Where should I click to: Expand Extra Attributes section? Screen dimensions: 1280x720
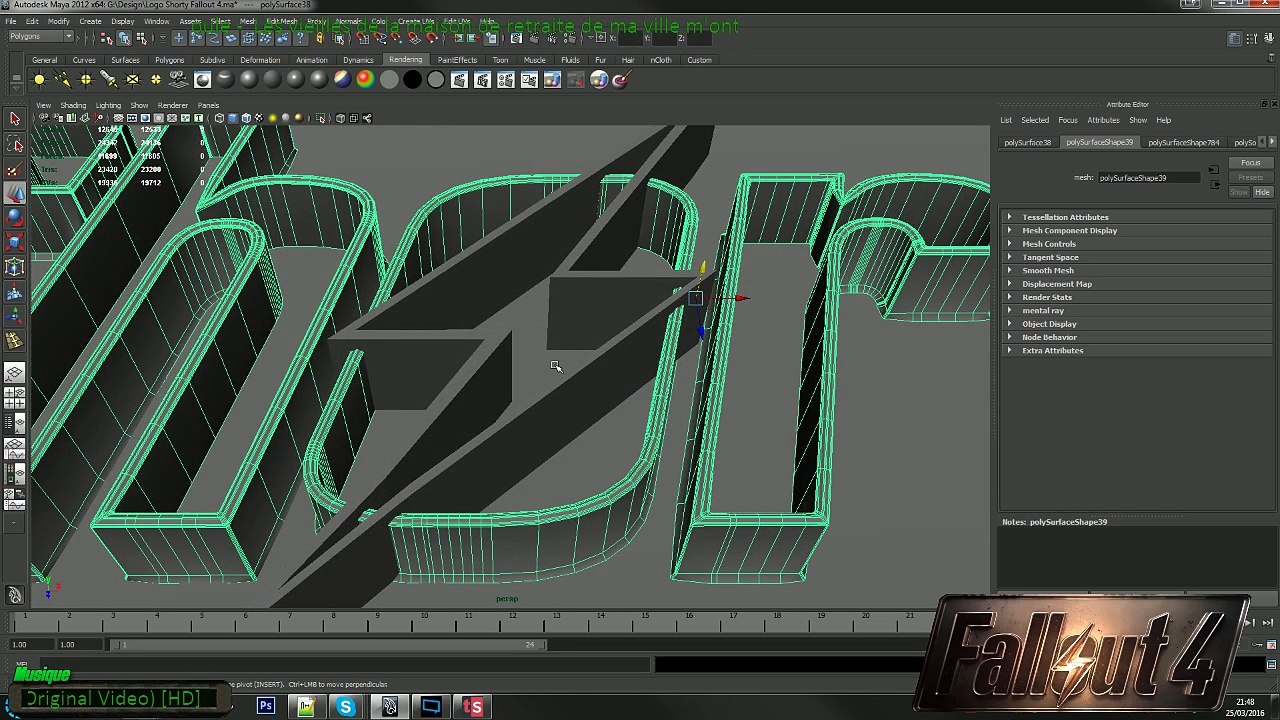(1136, 351)
